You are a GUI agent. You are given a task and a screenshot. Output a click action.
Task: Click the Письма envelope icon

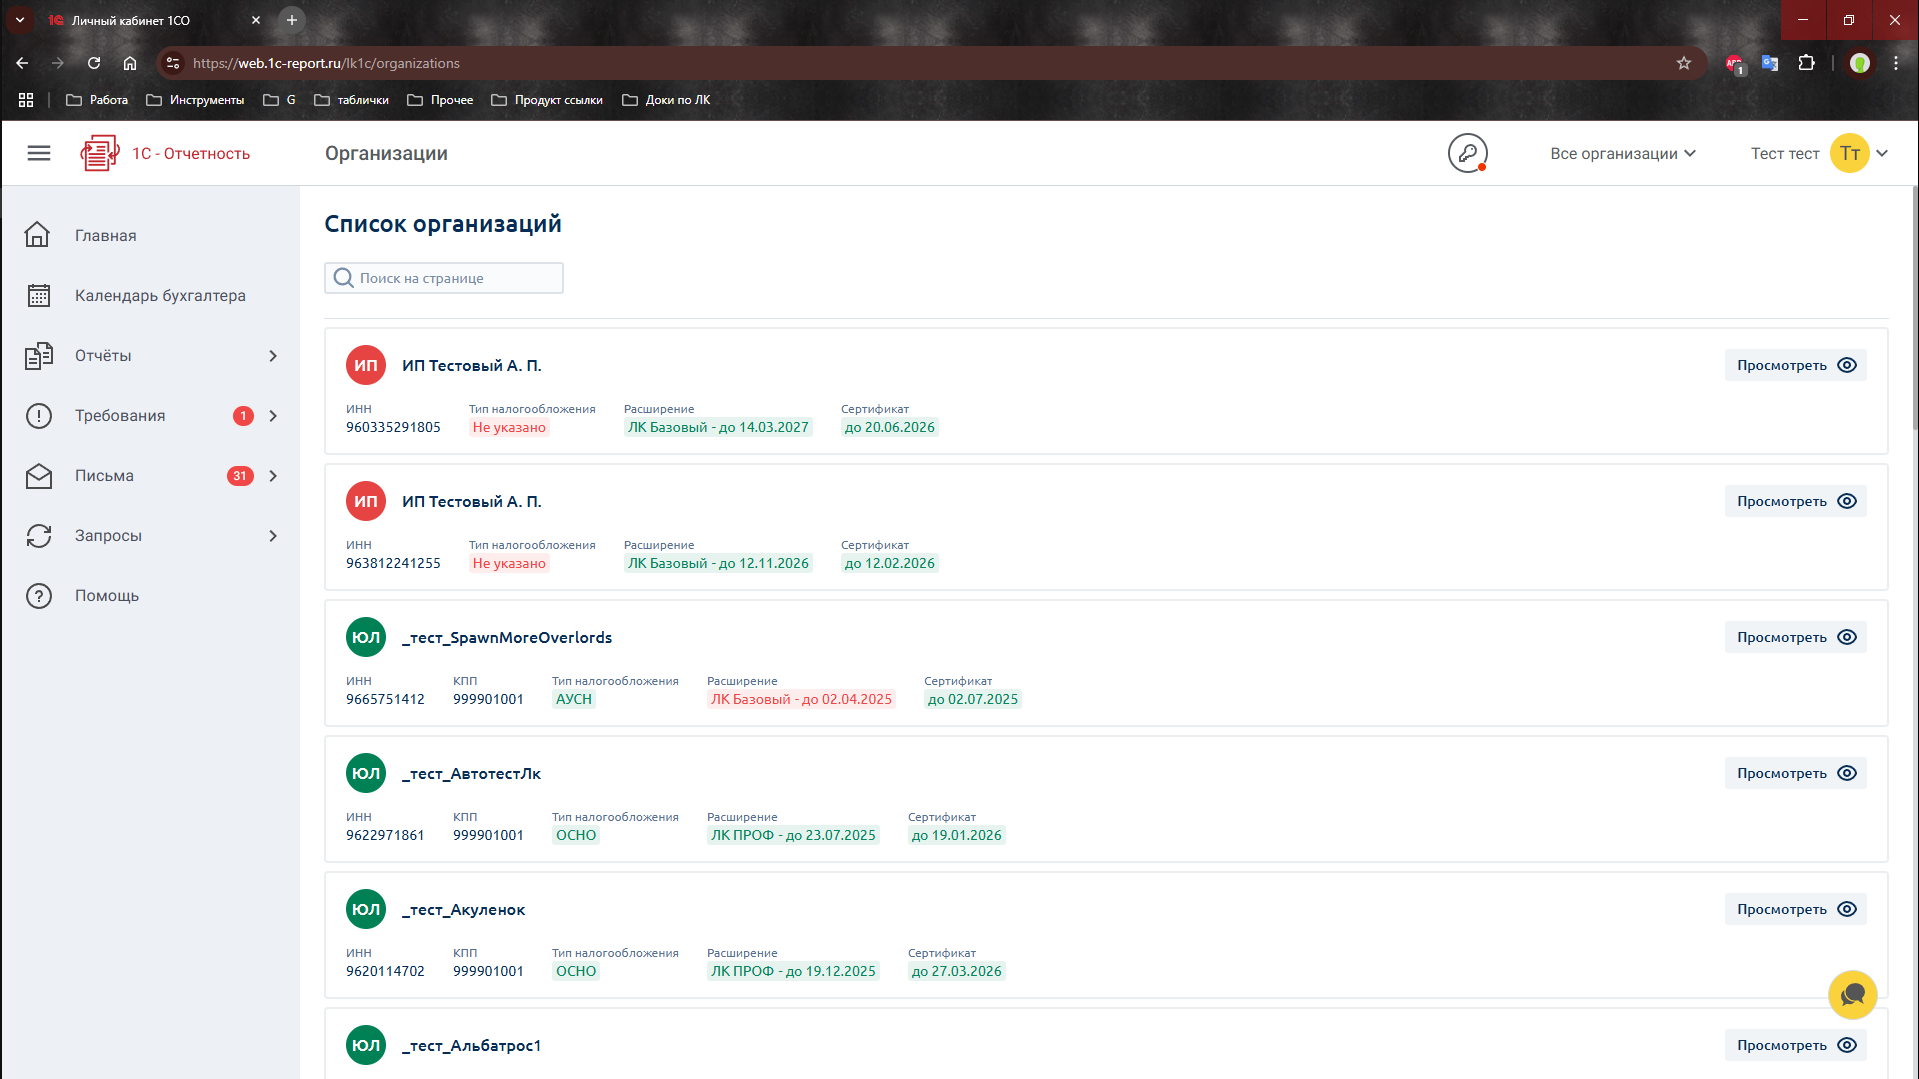pos(38,476)
